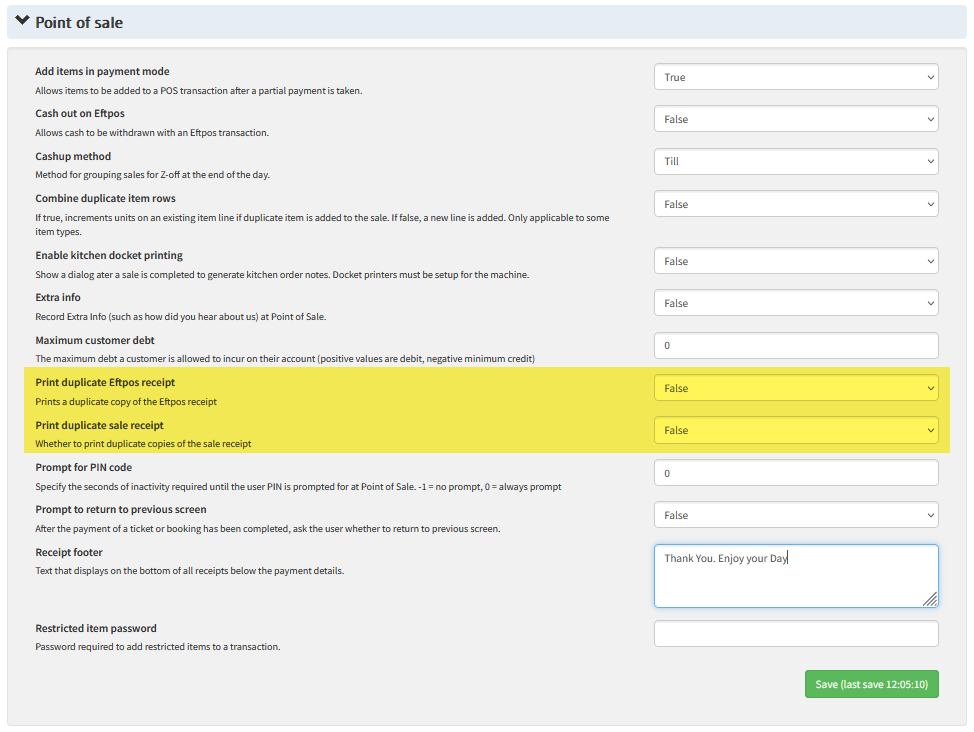Image resolution: width=974 pixels, height=732 pixels.
Task: Open Print duplicate Eftpos receipt dropdown
Action: click(796, 388)
